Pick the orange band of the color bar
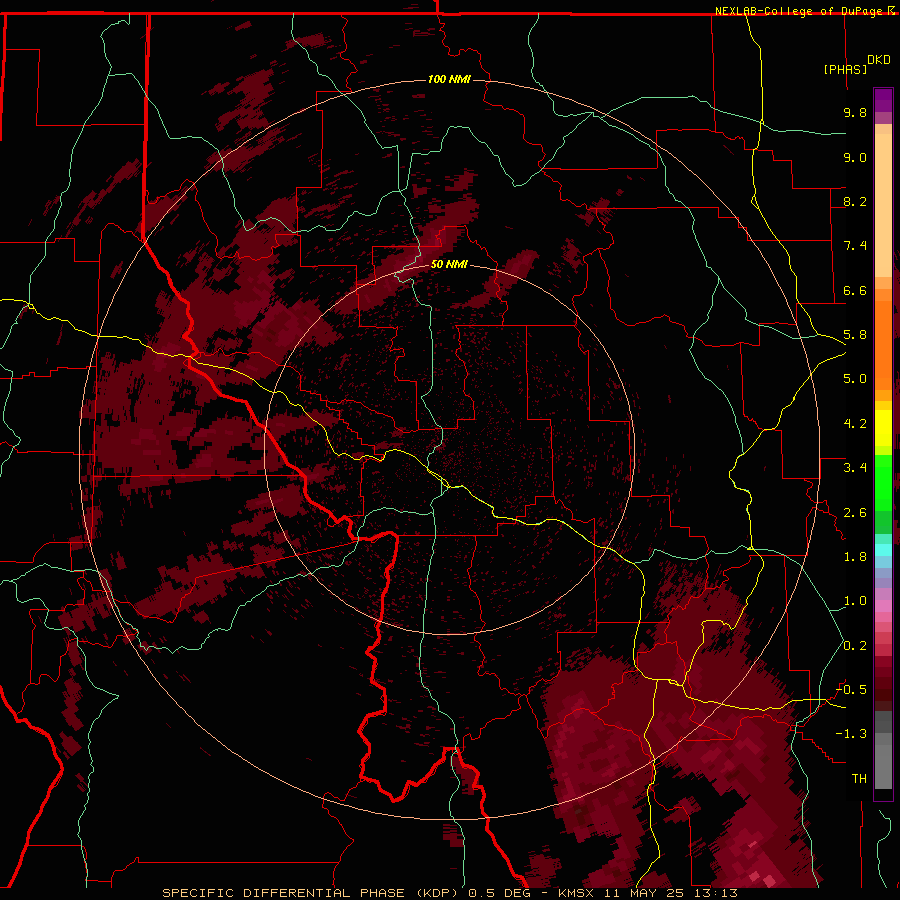The height and width of the screenshot is (900, 900). coord(883,346)
